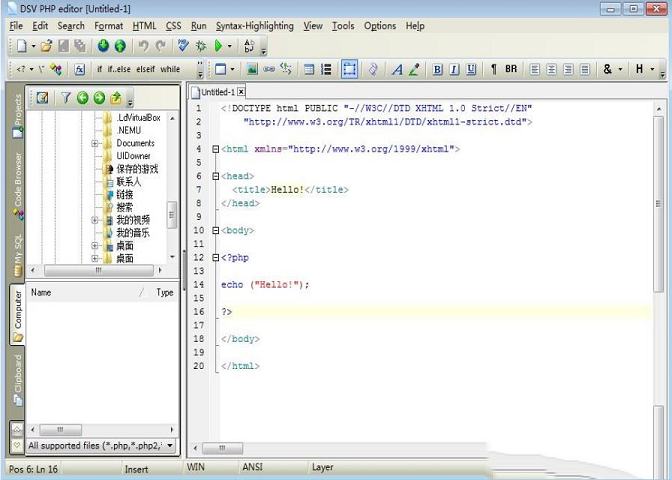
Task: Click the green globe upload icon
Action: click(x=120, y=45)
